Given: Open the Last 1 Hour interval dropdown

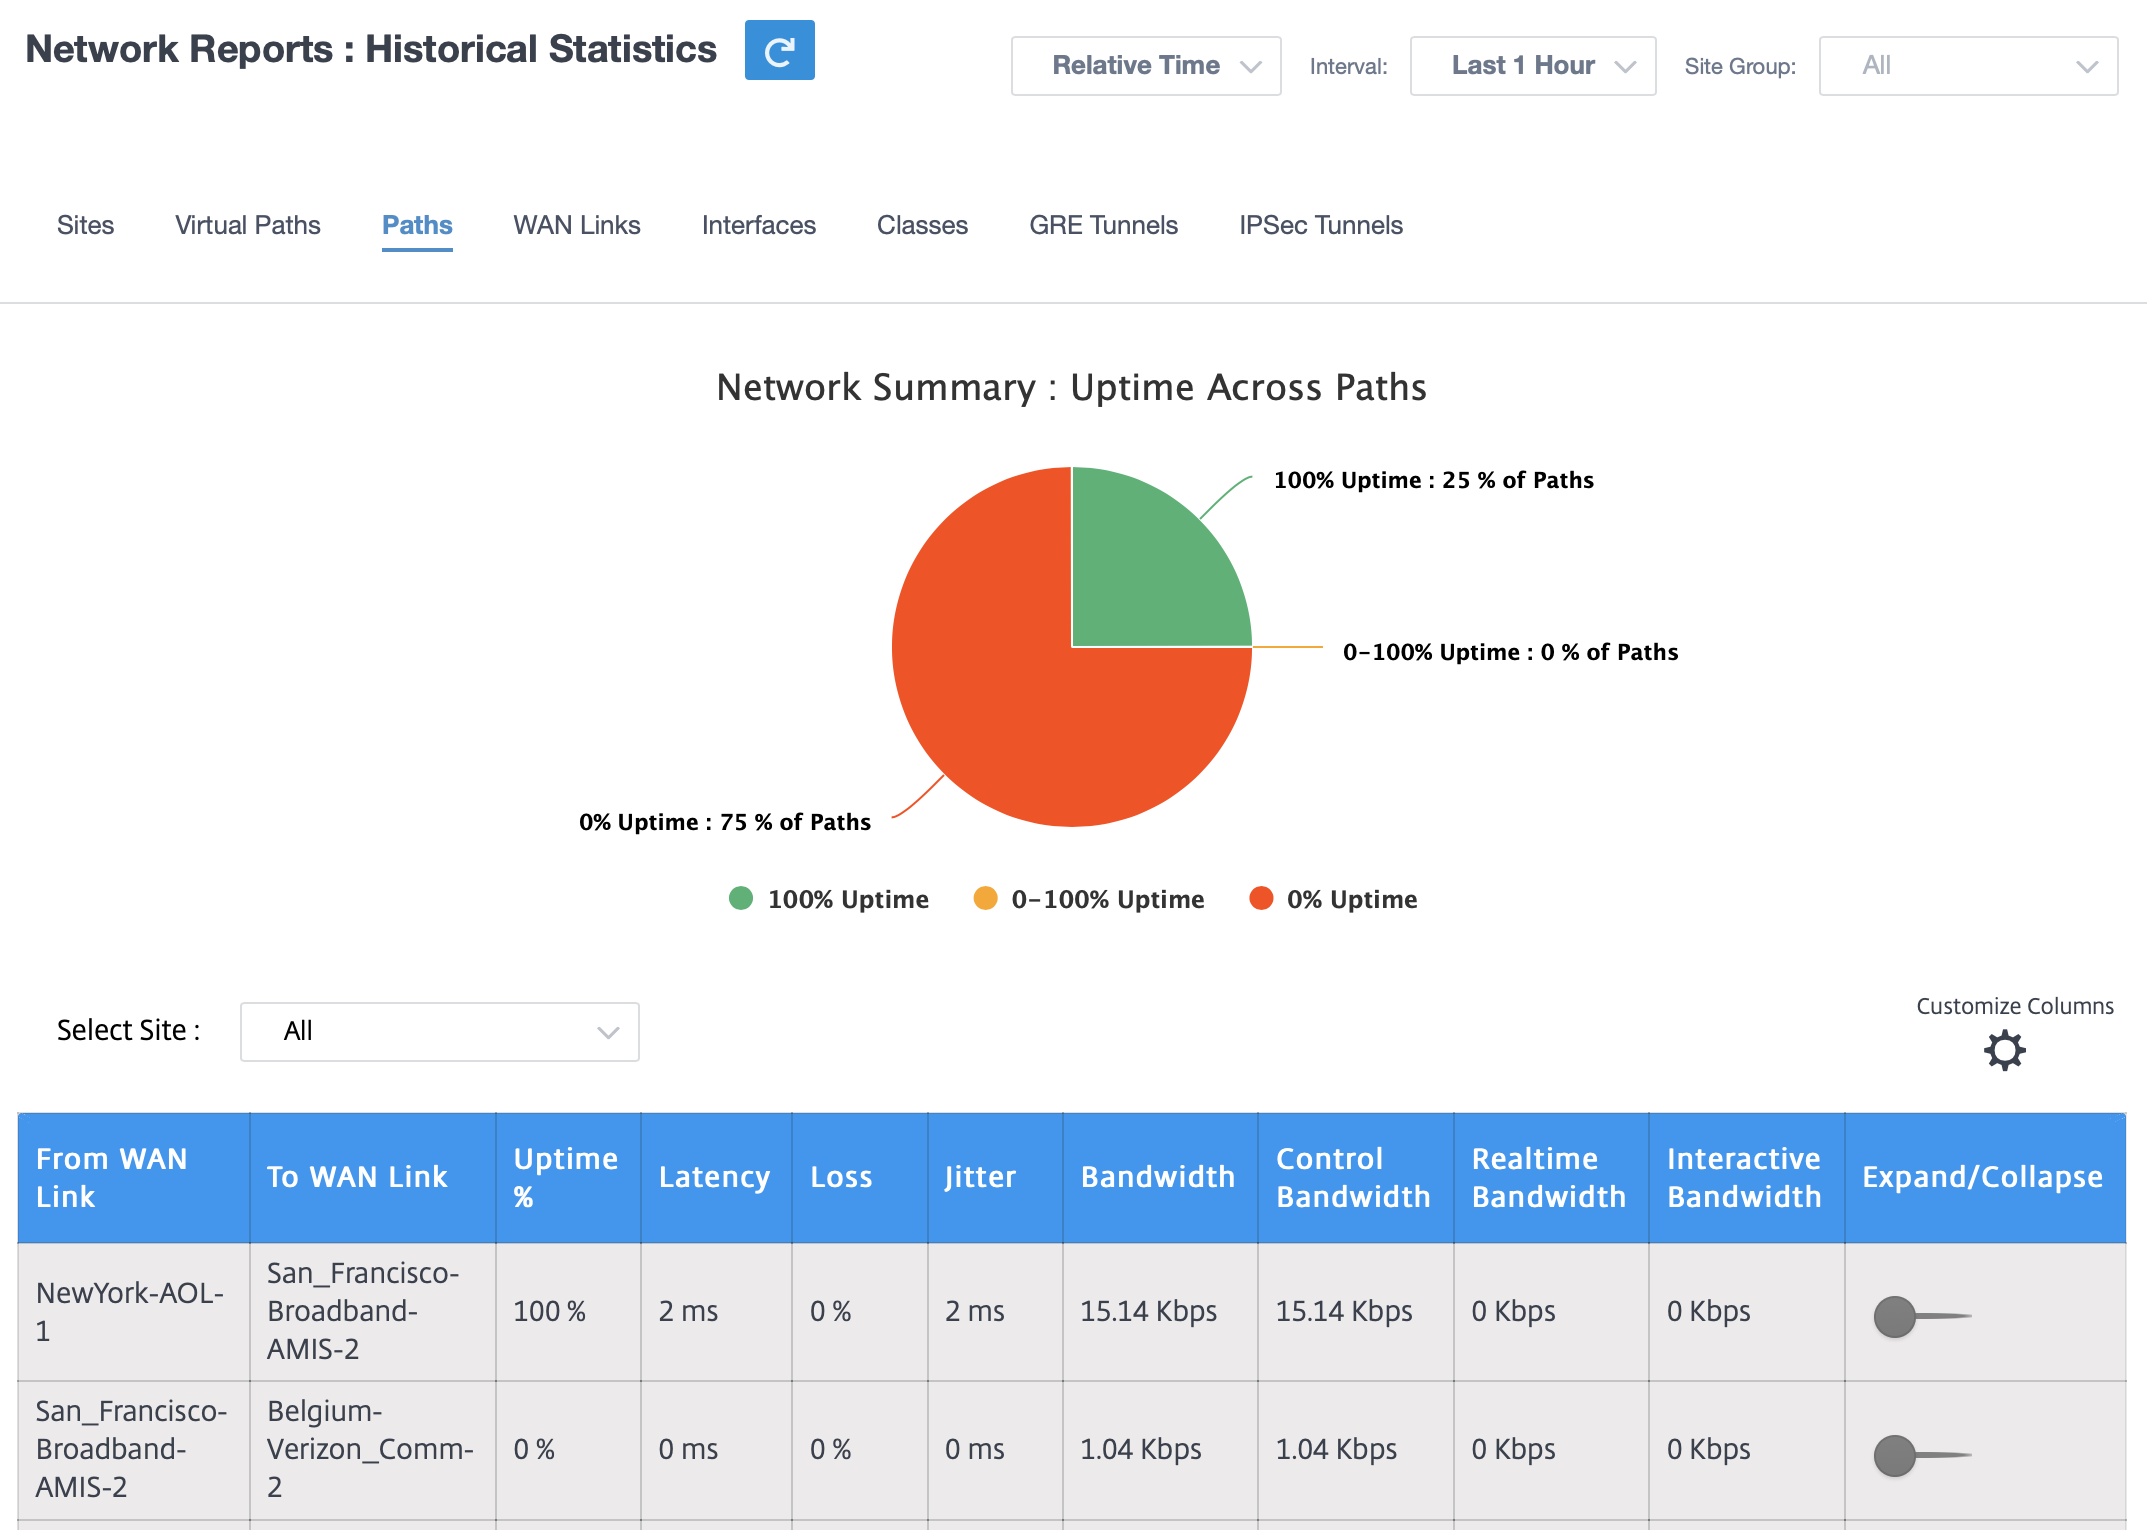Looking at the screenshot, I should pos(1533,66).
